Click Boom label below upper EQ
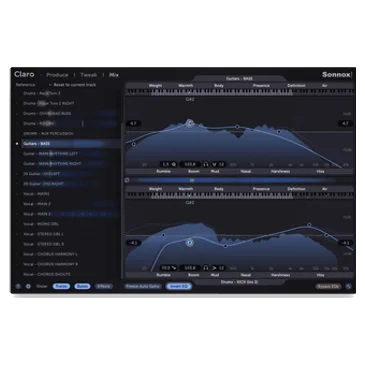365x365 pixels. [x=194, y=171]
